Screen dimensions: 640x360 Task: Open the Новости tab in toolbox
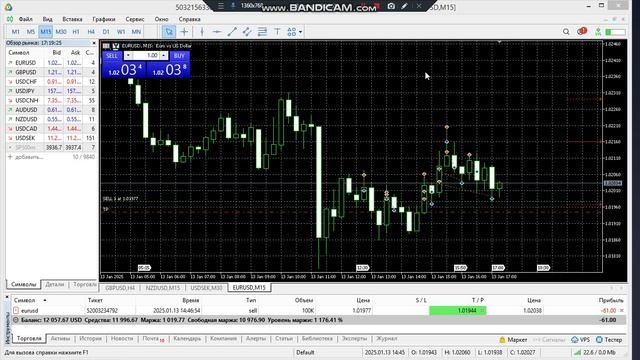pos(122,339)
